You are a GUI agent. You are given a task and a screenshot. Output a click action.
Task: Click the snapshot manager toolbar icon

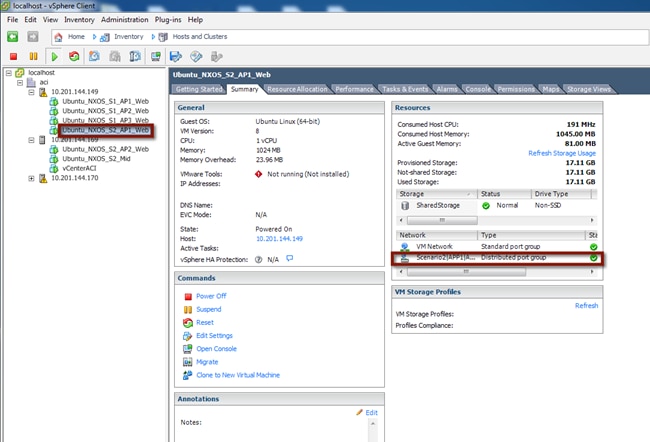135,56
